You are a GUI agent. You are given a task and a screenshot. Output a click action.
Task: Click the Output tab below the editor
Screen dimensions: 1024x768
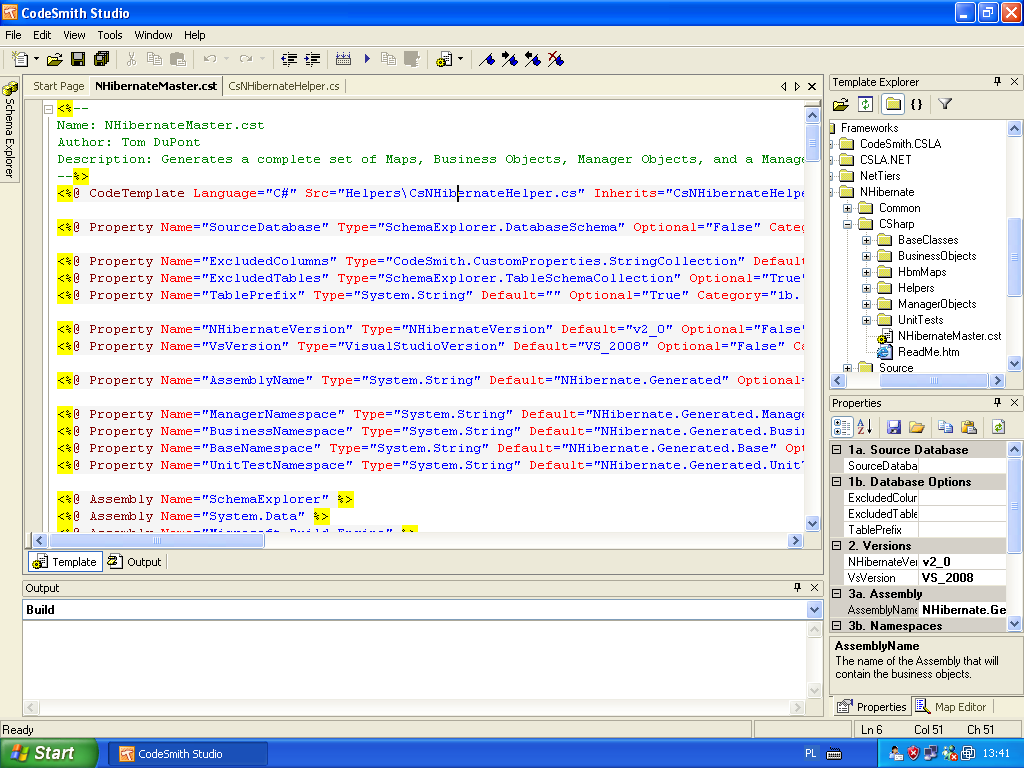point(135,562)
